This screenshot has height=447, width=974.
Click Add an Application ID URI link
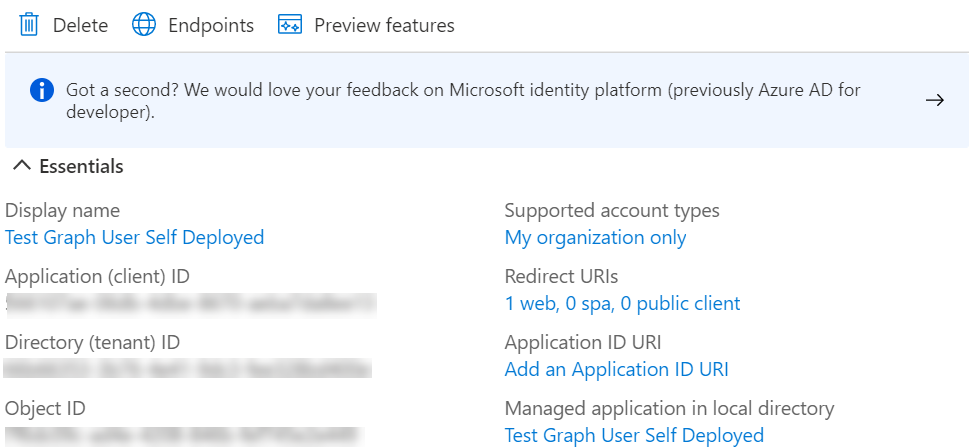617,369
